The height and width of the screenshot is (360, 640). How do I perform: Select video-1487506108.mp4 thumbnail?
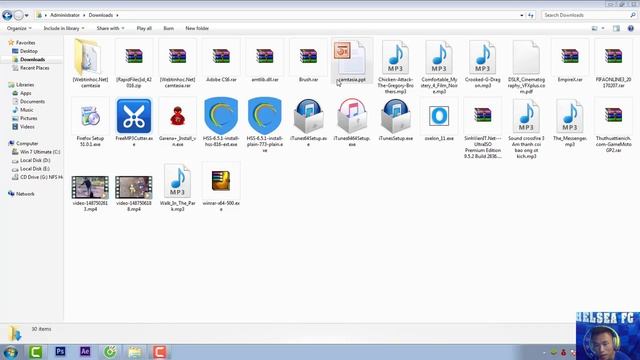[134, 187]
